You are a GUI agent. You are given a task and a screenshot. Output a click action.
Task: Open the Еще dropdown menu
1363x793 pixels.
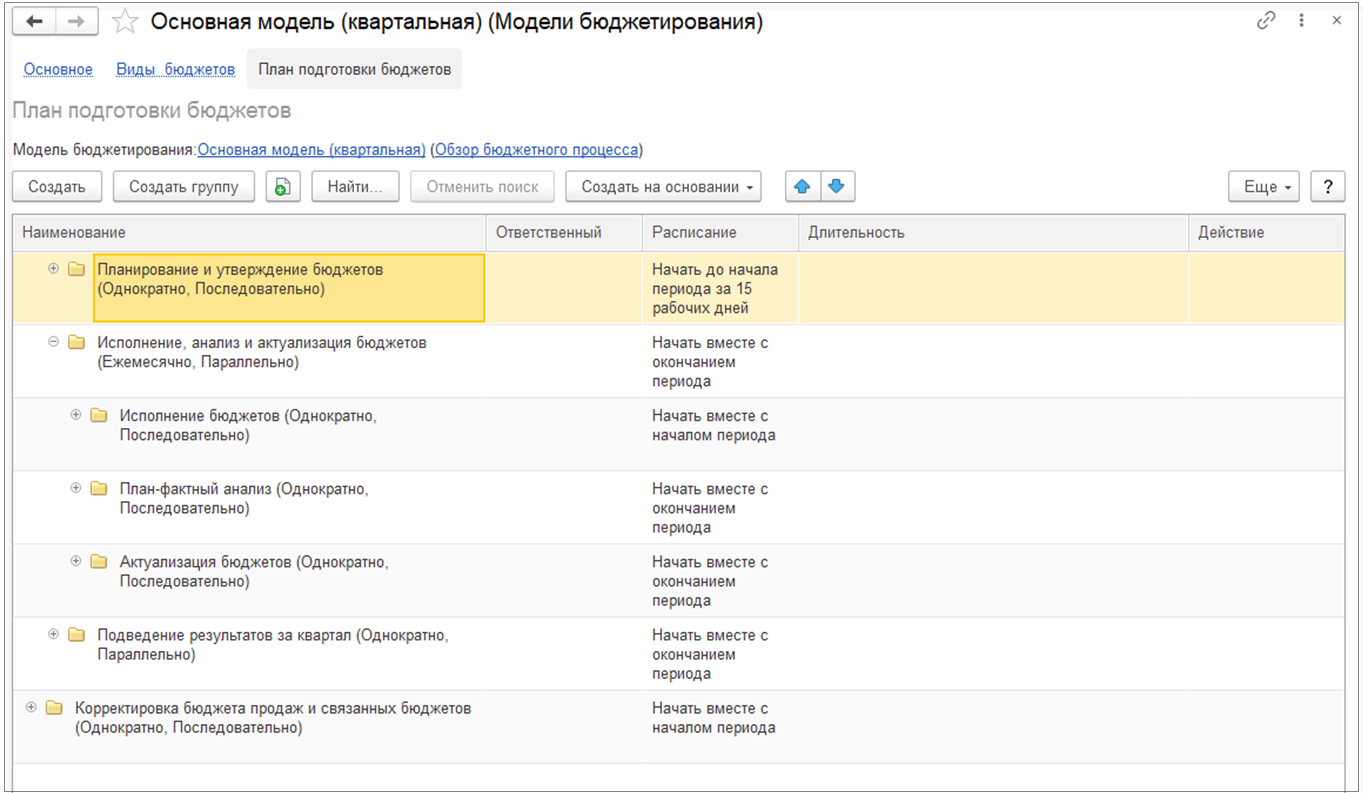point(1263,187)
